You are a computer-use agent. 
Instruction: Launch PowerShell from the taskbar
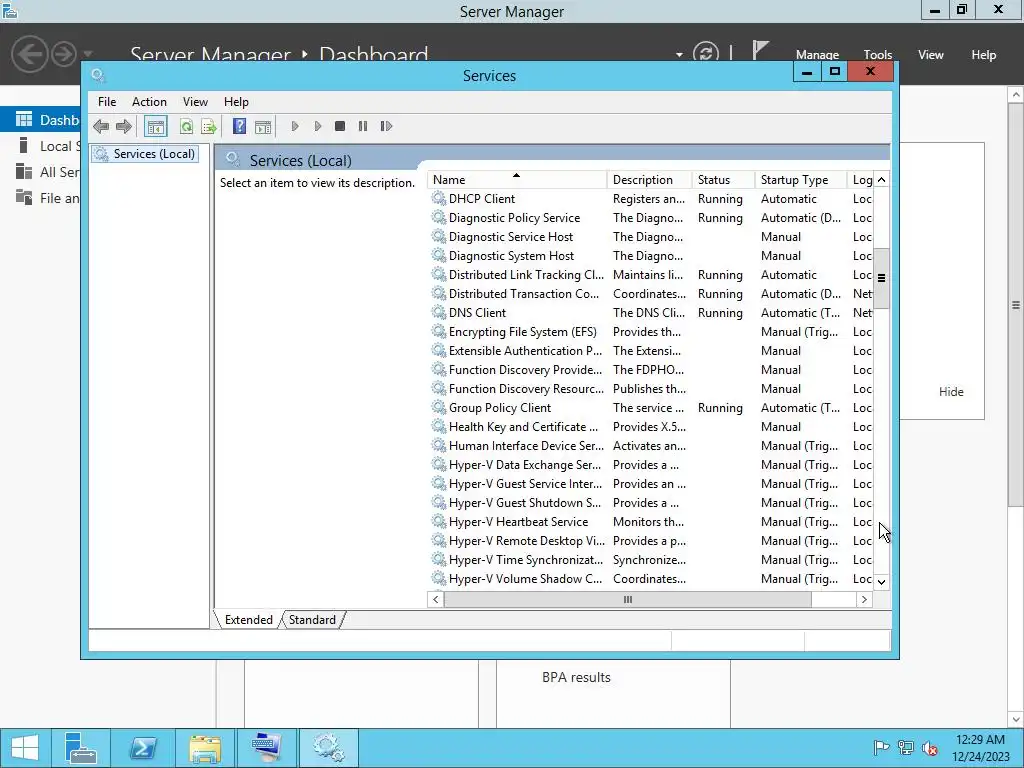point(143,748)
